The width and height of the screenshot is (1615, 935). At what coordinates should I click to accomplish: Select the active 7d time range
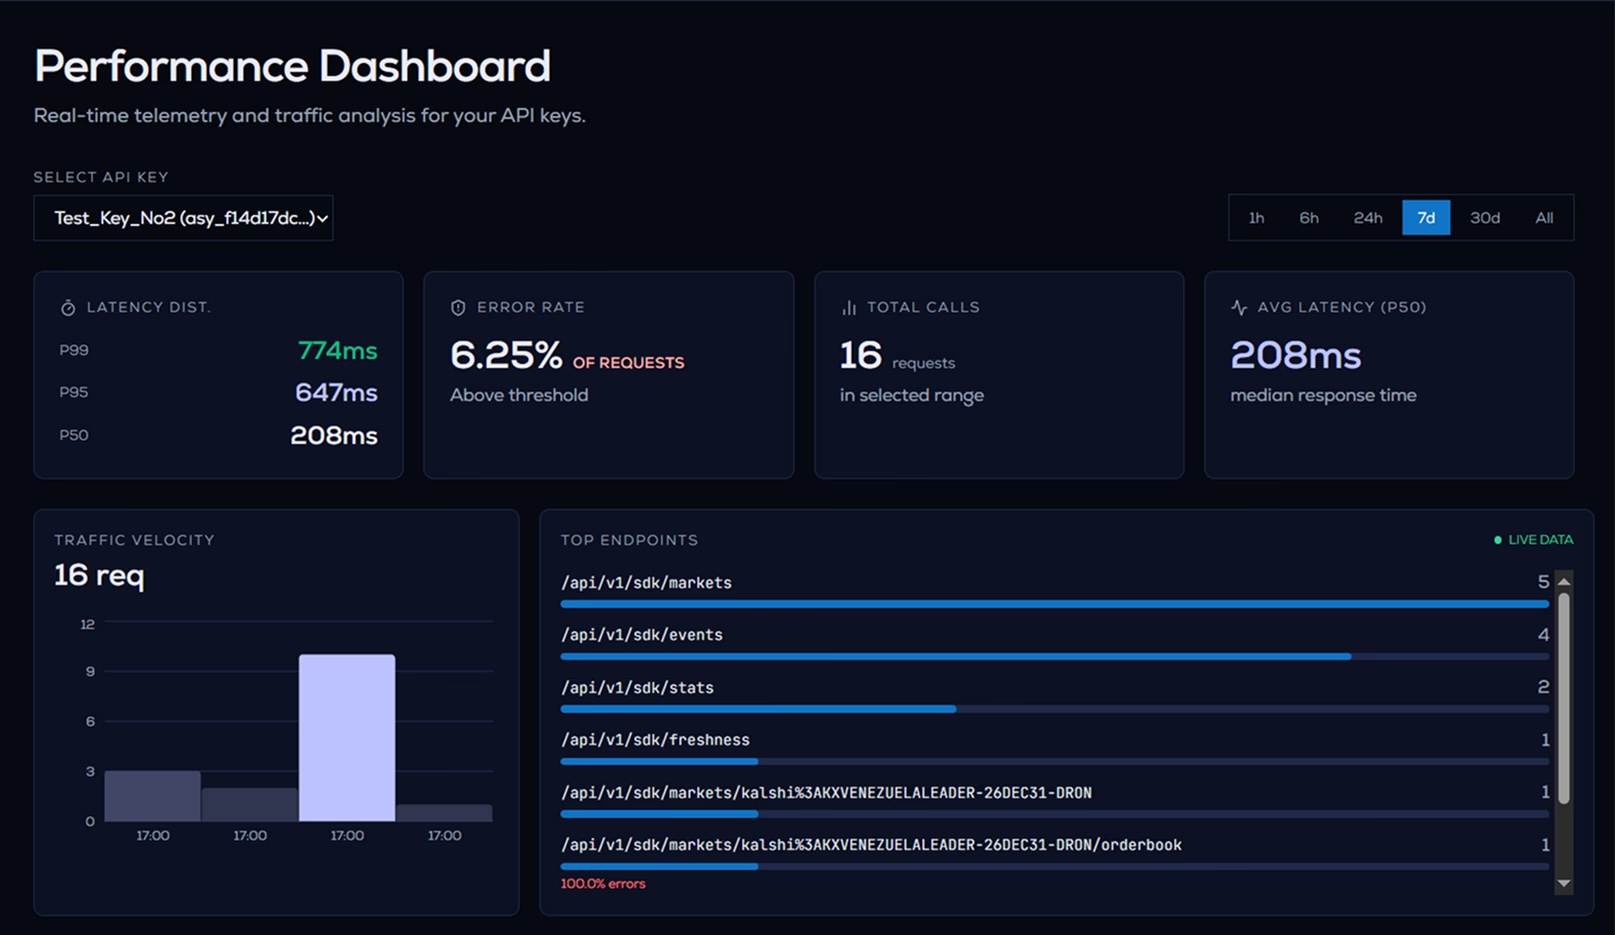[1426, 218]
